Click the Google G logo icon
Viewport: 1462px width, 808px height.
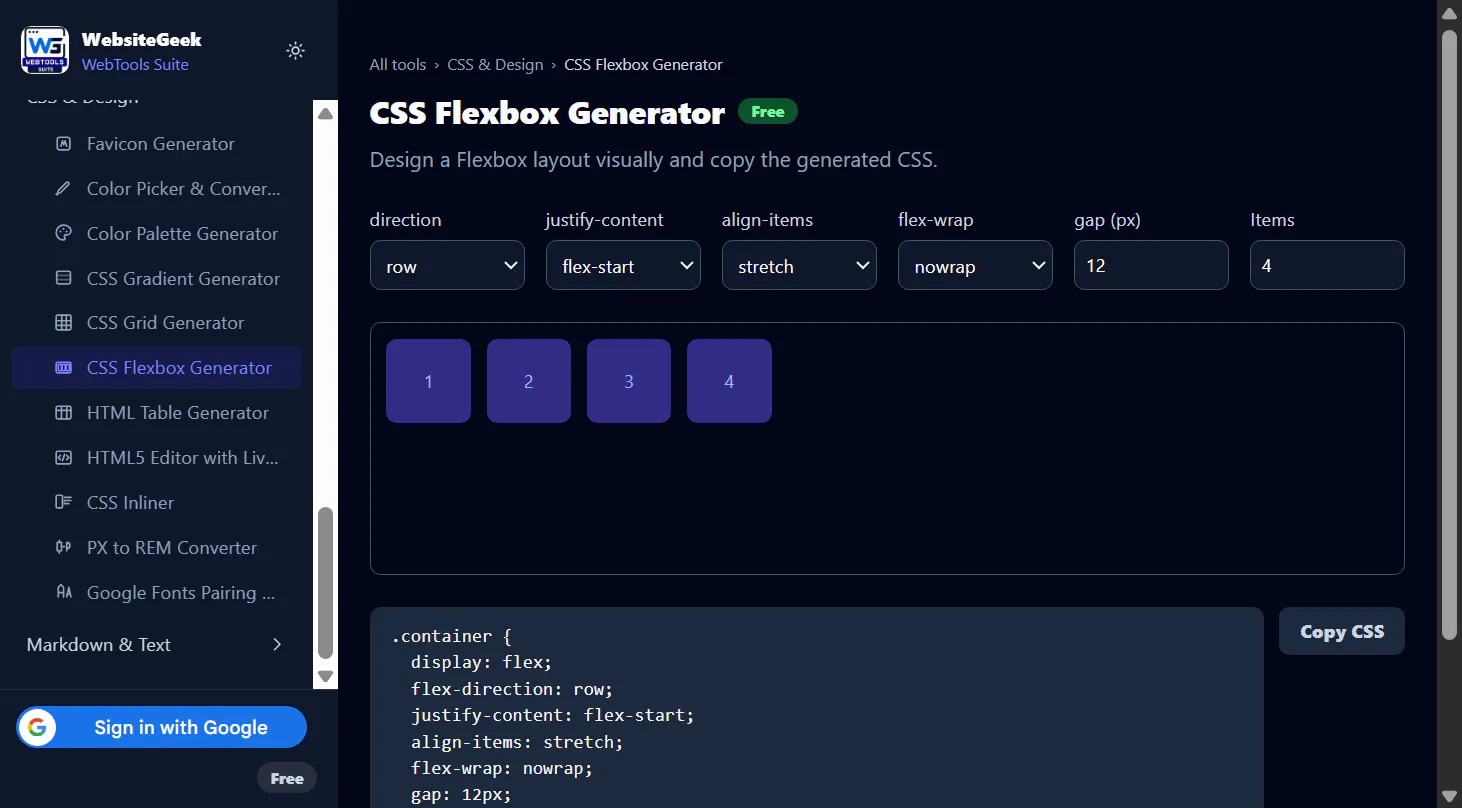pyautogui.click(x=37, y=727)
